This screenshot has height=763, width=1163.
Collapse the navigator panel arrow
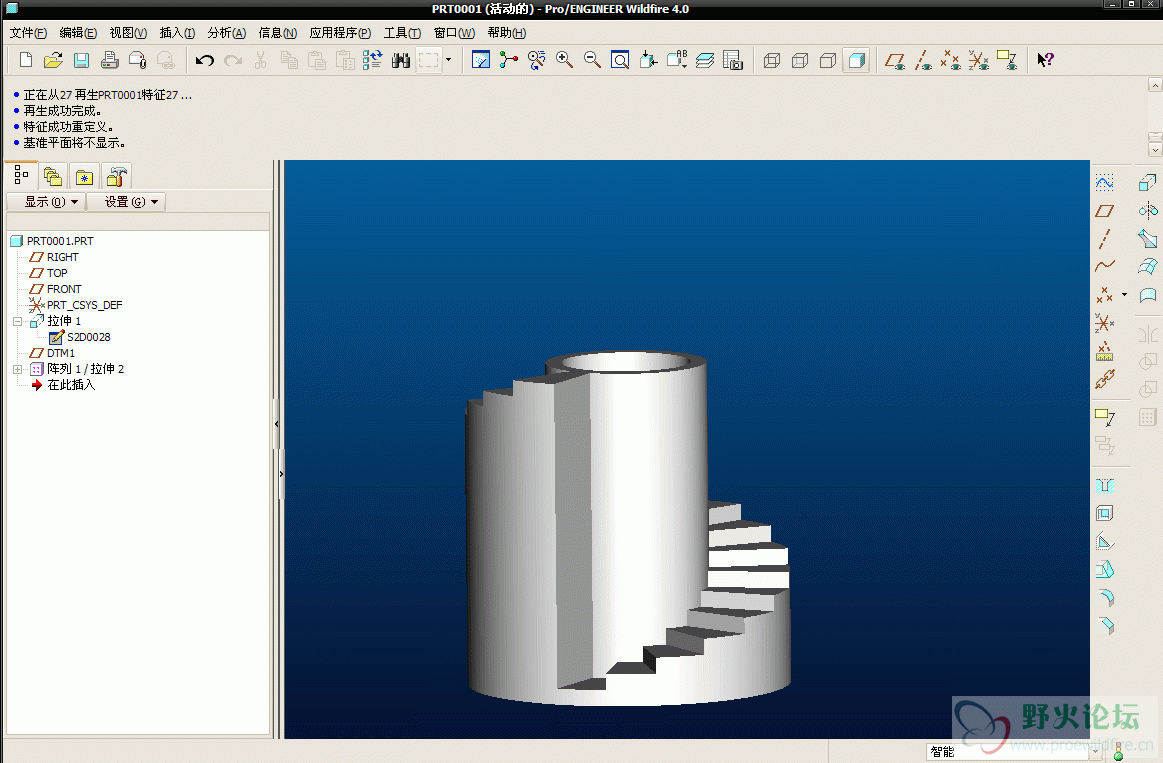[x=277, y=424]
